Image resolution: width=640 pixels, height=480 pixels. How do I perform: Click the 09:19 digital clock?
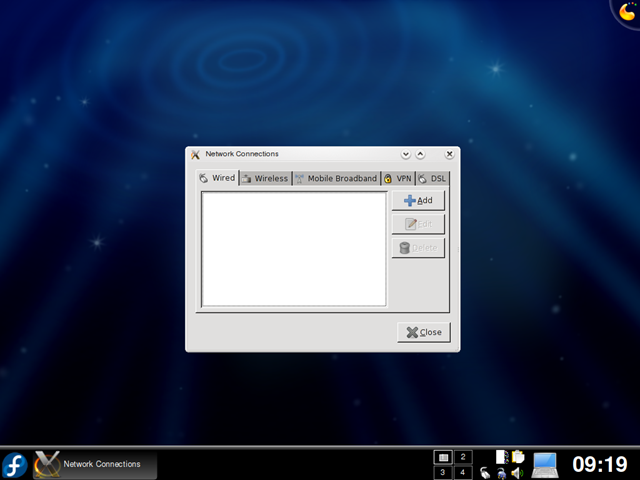tap(600, 464)
